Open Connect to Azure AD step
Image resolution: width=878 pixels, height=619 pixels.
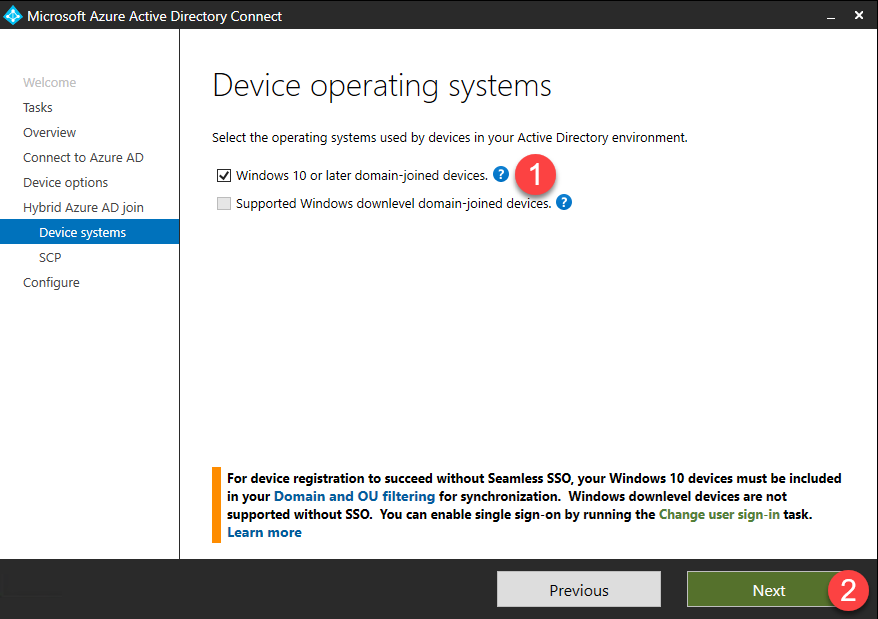point(83,158)
